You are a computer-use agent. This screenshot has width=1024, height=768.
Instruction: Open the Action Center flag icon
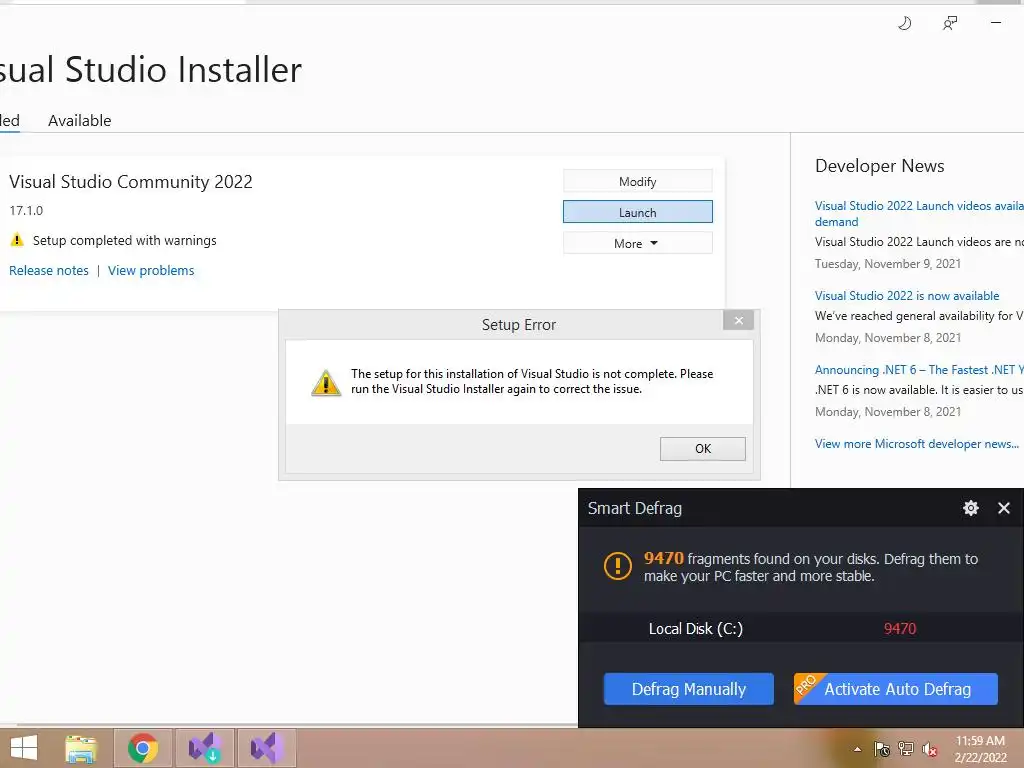[x=882, y=749]
